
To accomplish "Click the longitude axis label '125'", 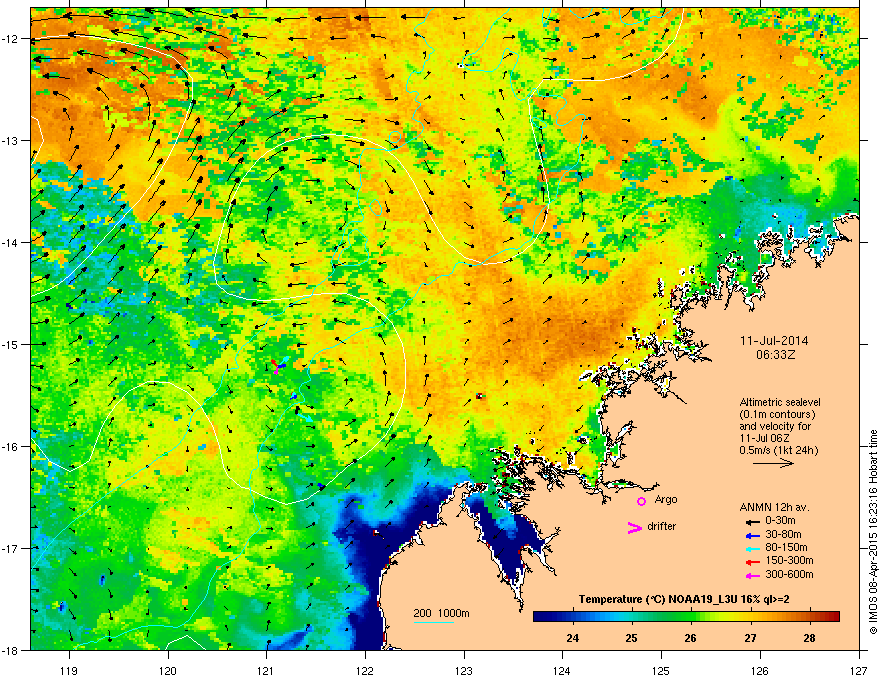I will (661, 670).
